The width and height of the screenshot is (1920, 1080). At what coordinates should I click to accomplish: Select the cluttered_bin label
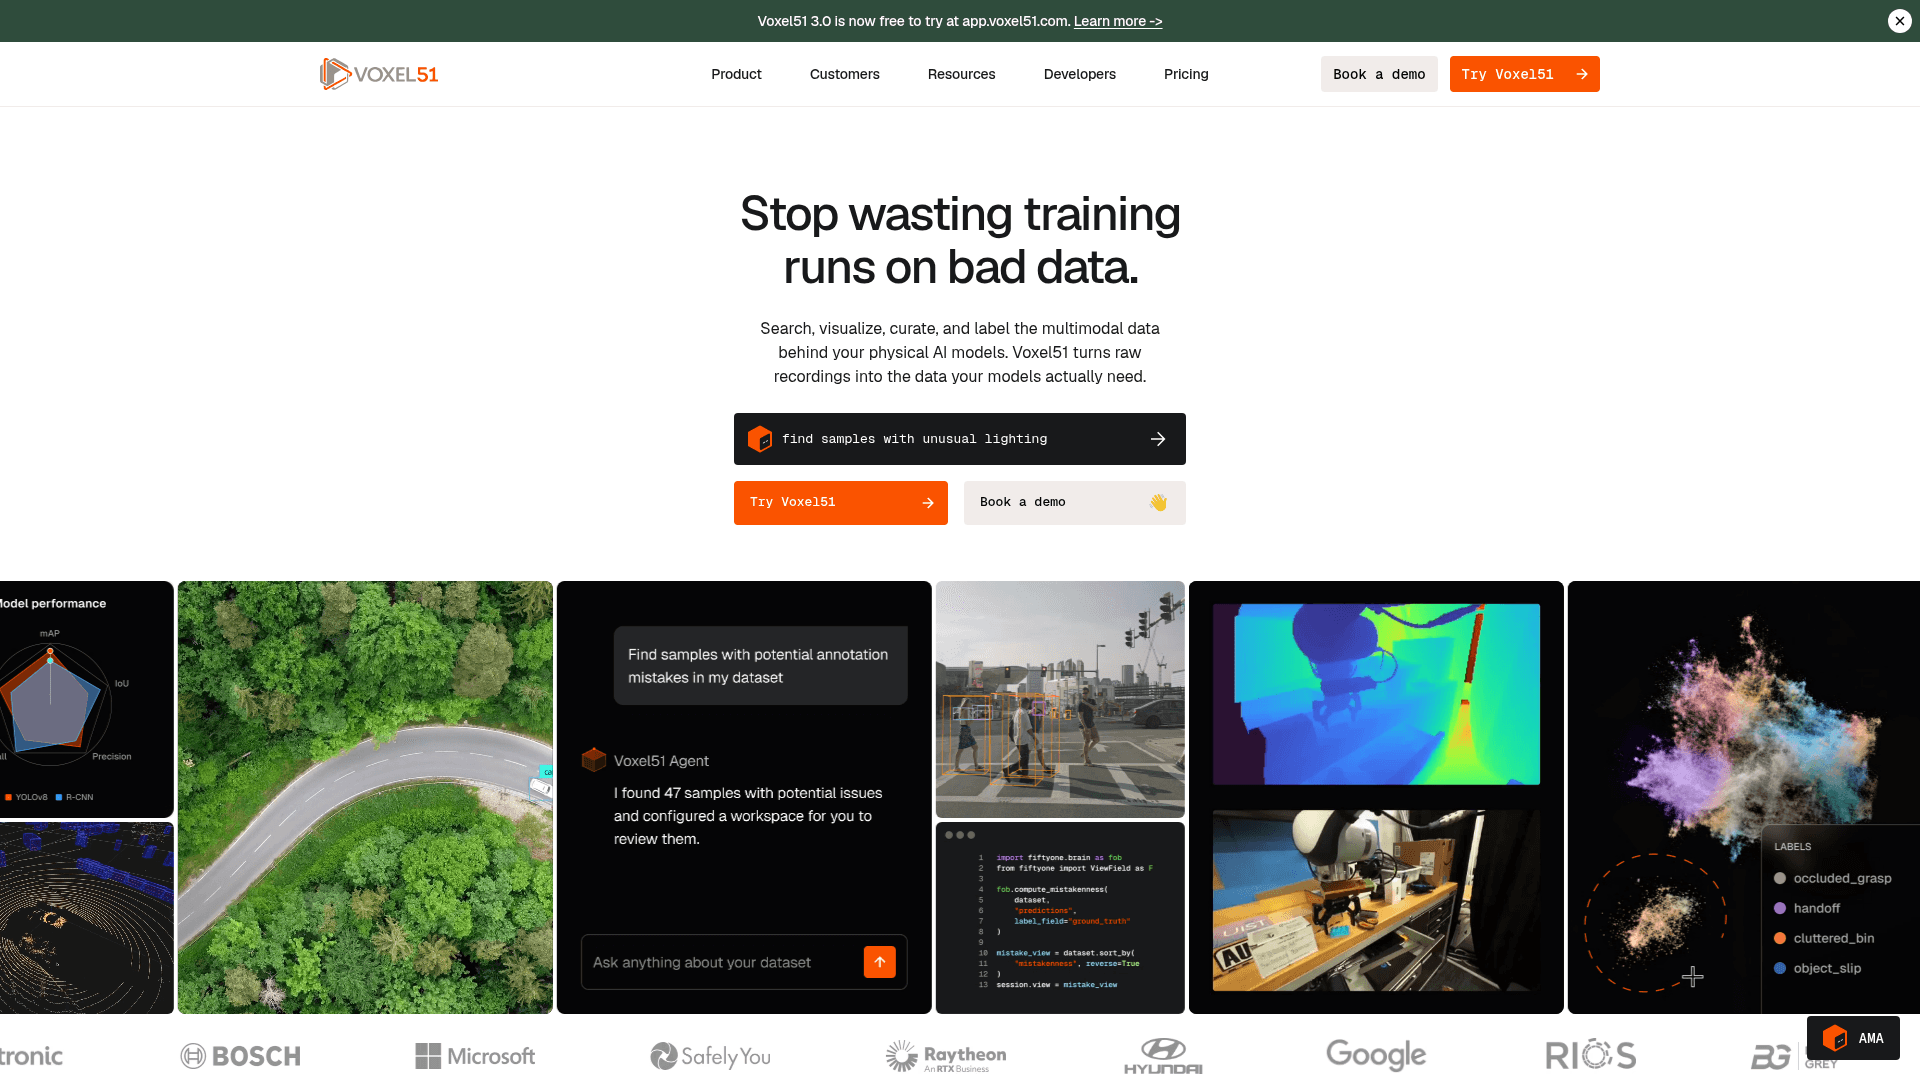[x=1824, y=938]
